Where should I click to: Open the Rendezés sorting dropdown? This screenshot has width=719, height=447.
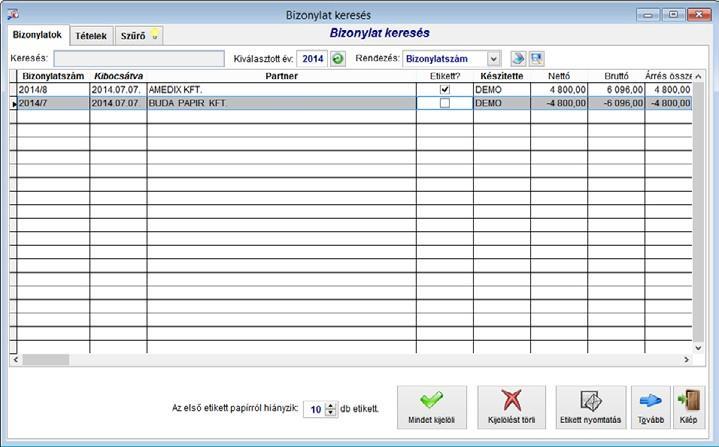click(x=493, y=59)
